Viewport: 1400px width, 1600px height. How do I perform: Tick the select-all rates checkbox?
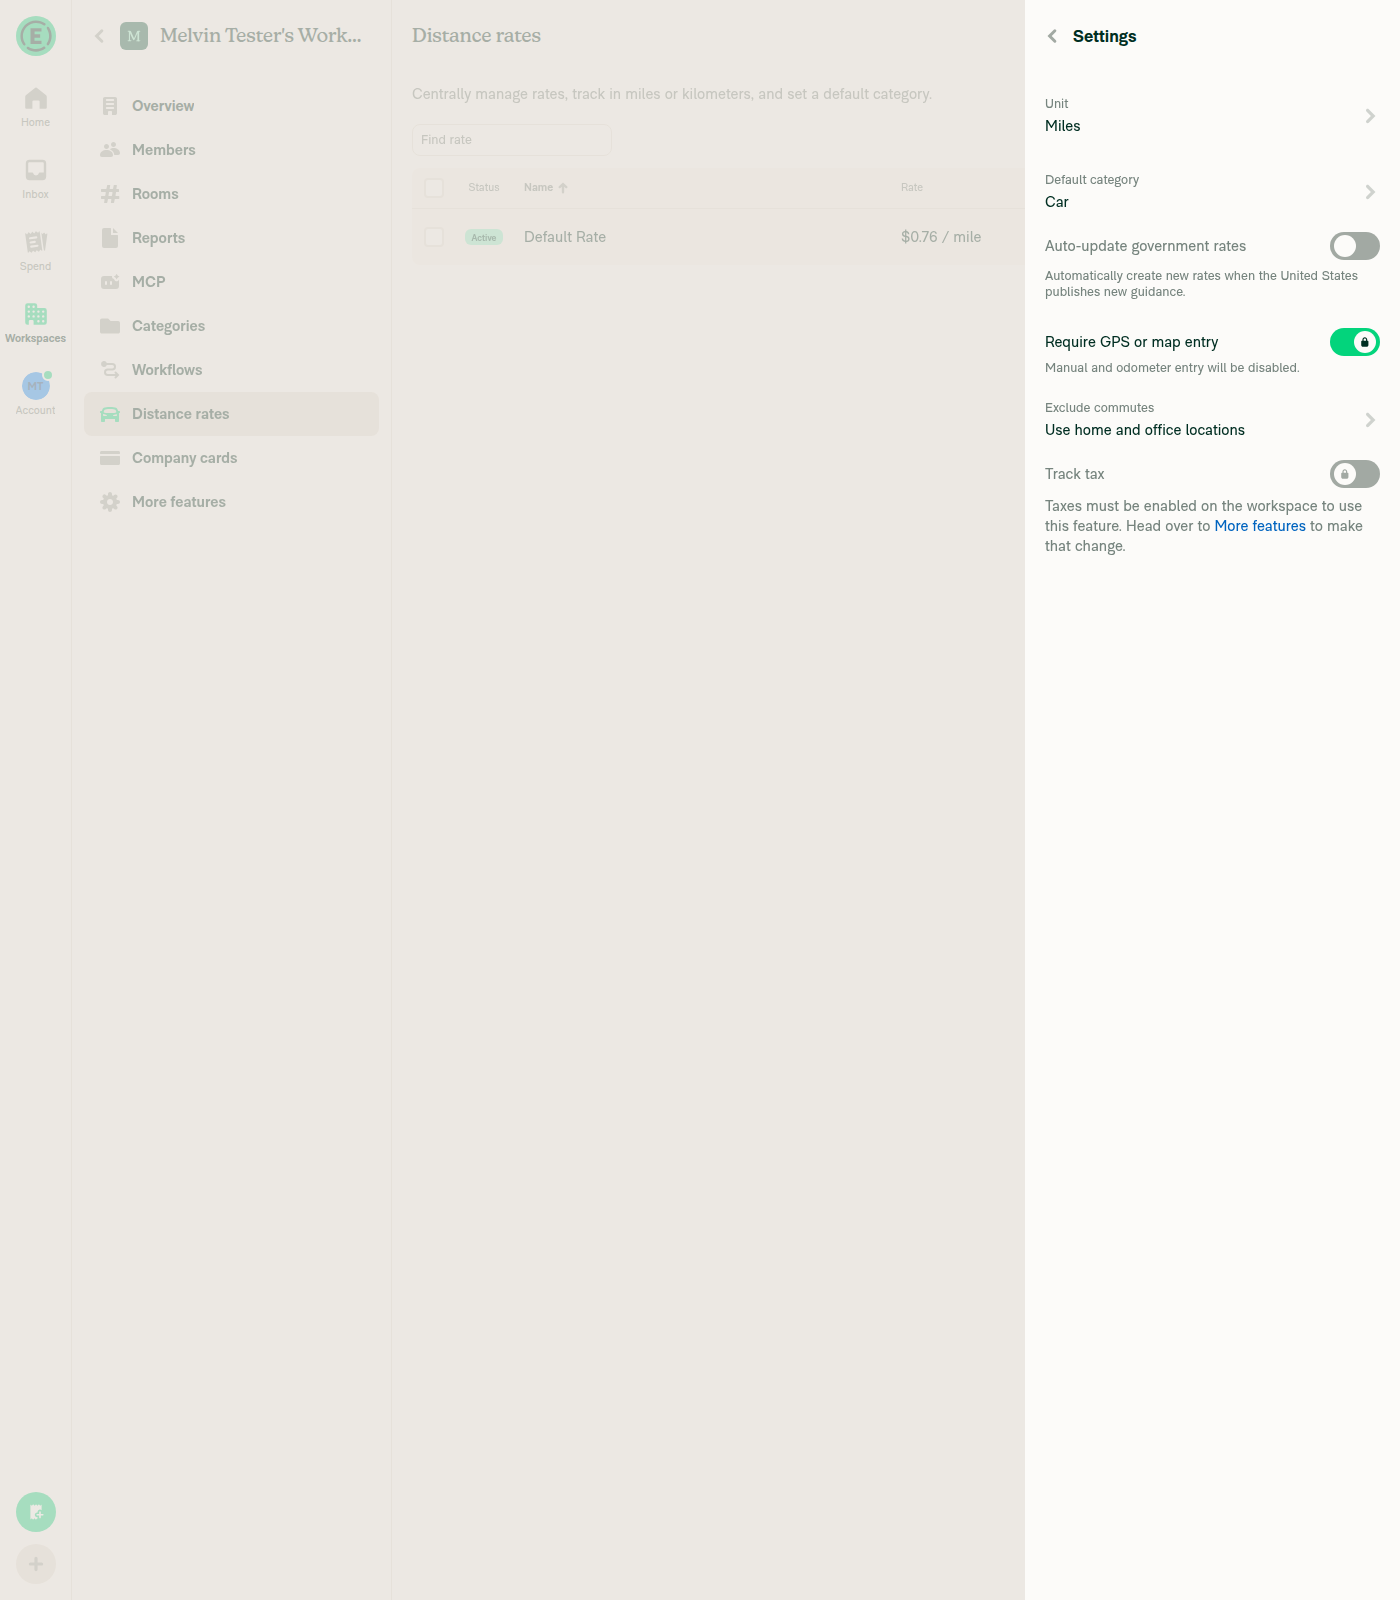coord(434,188)
